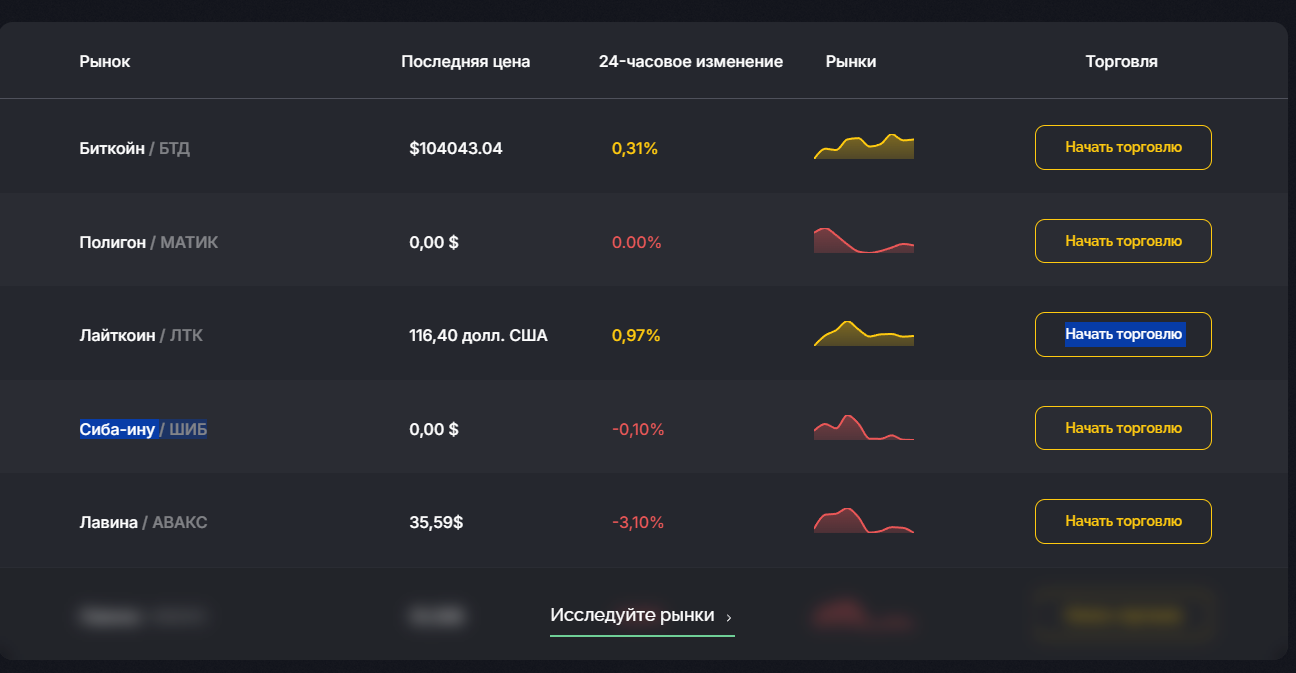Select the Лавина / АВАКС market name

tap(144, 522)
